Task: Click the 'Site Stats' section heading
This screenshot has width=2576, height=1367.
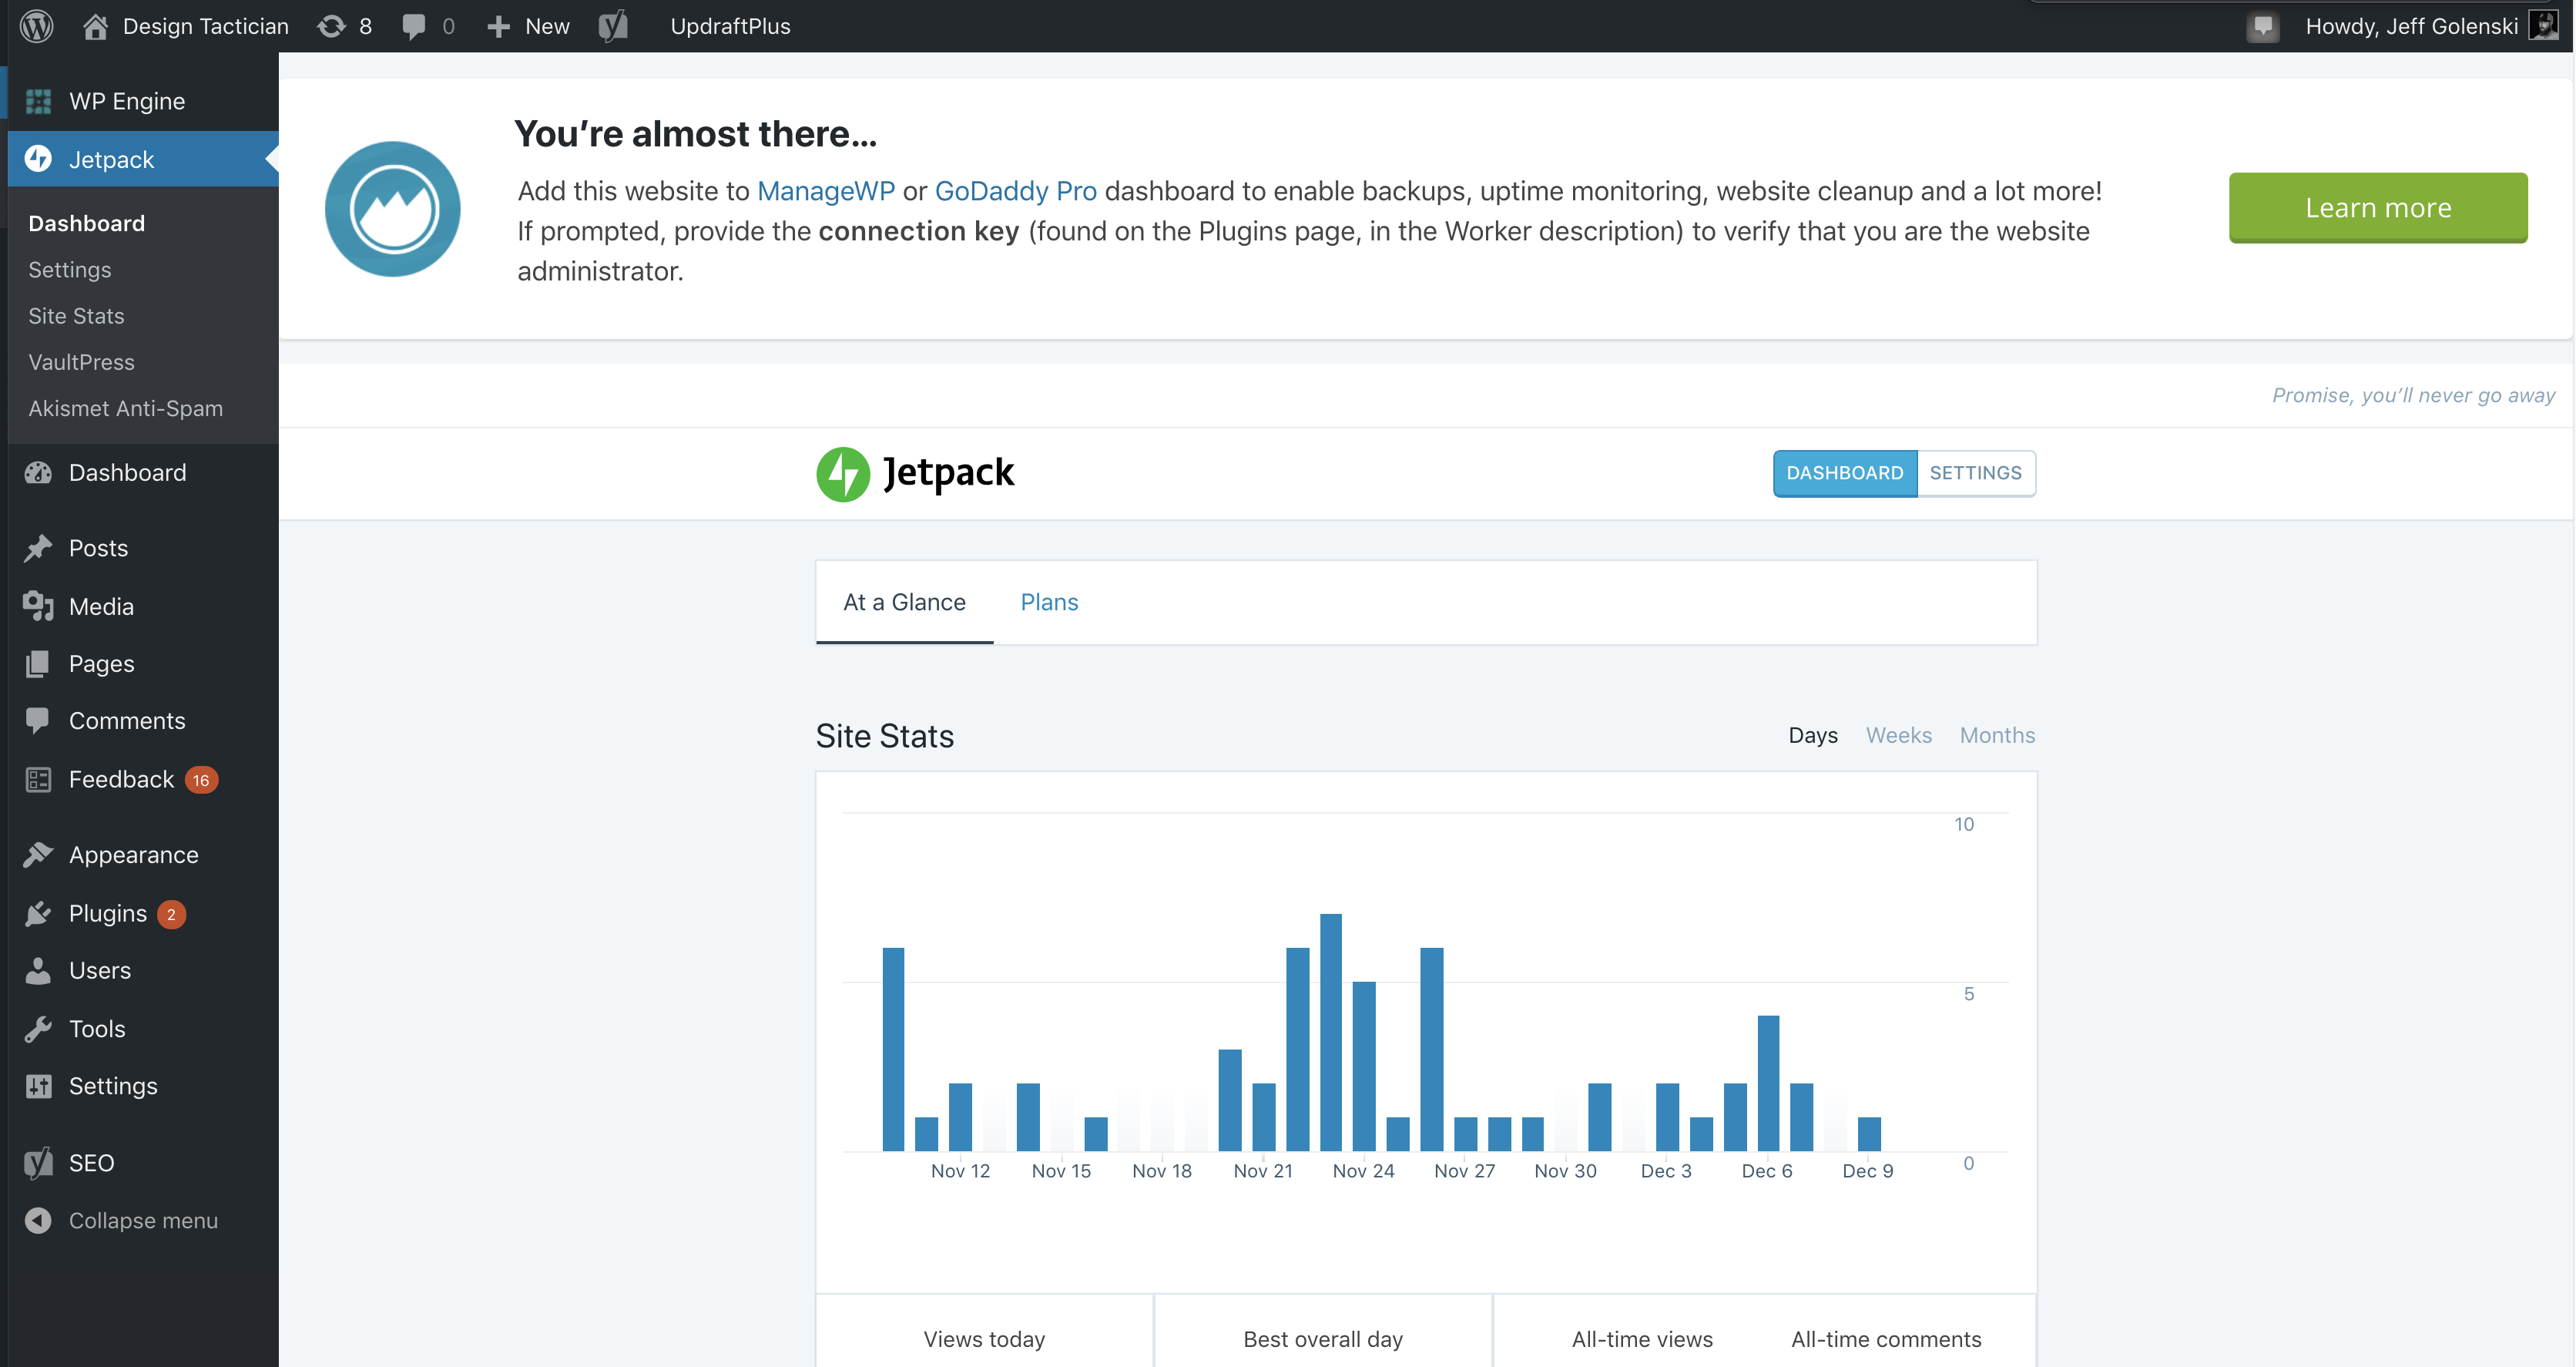Action: click(x=885, y=736)
